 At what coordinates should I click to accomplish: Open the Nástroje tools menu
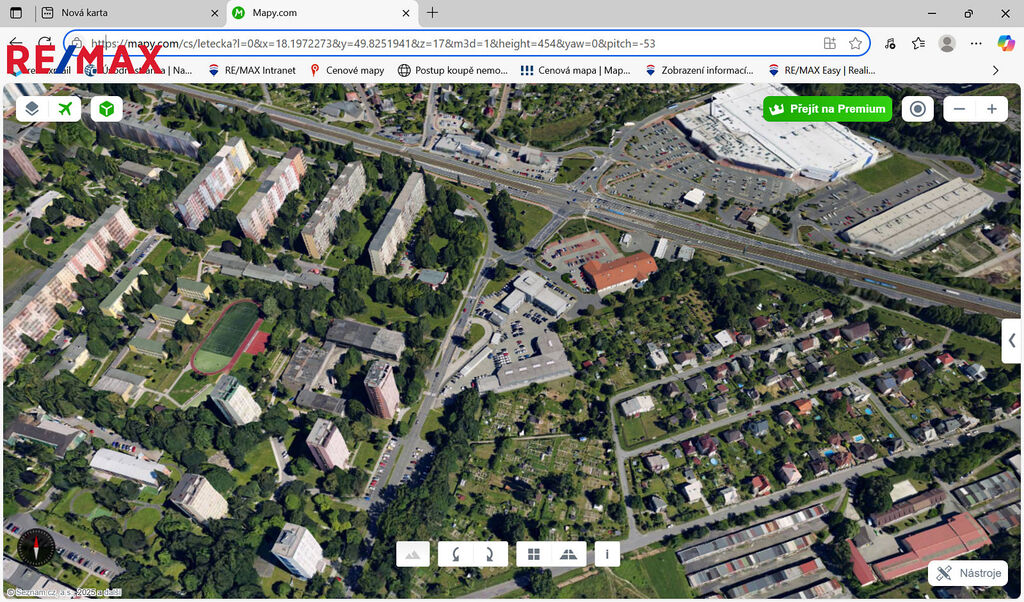968,573
